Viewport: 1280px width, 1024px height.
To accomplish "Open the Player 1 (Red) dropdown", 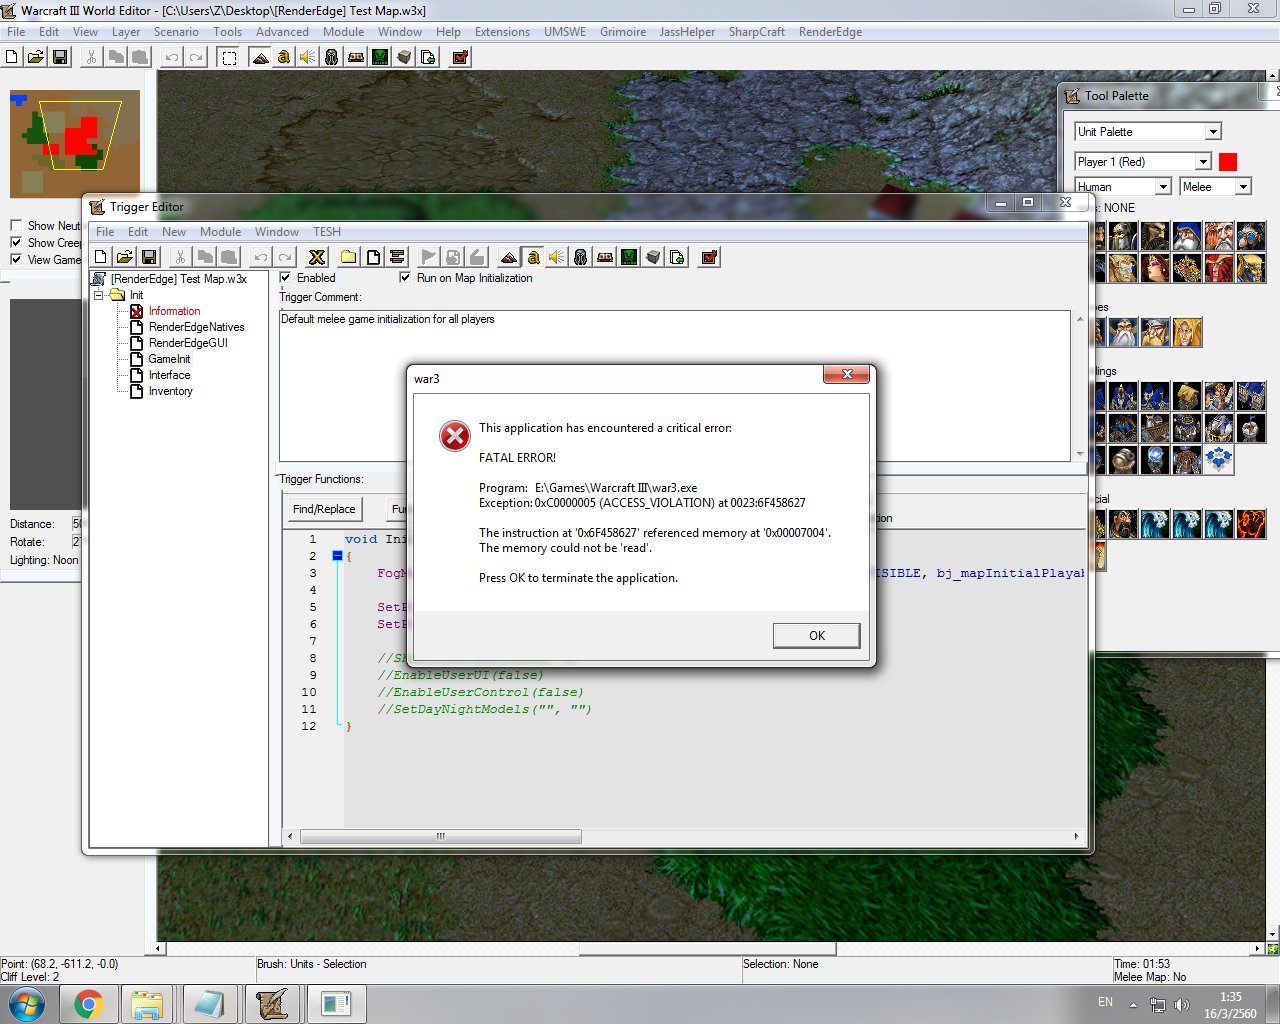I will tap(1203, 162).
